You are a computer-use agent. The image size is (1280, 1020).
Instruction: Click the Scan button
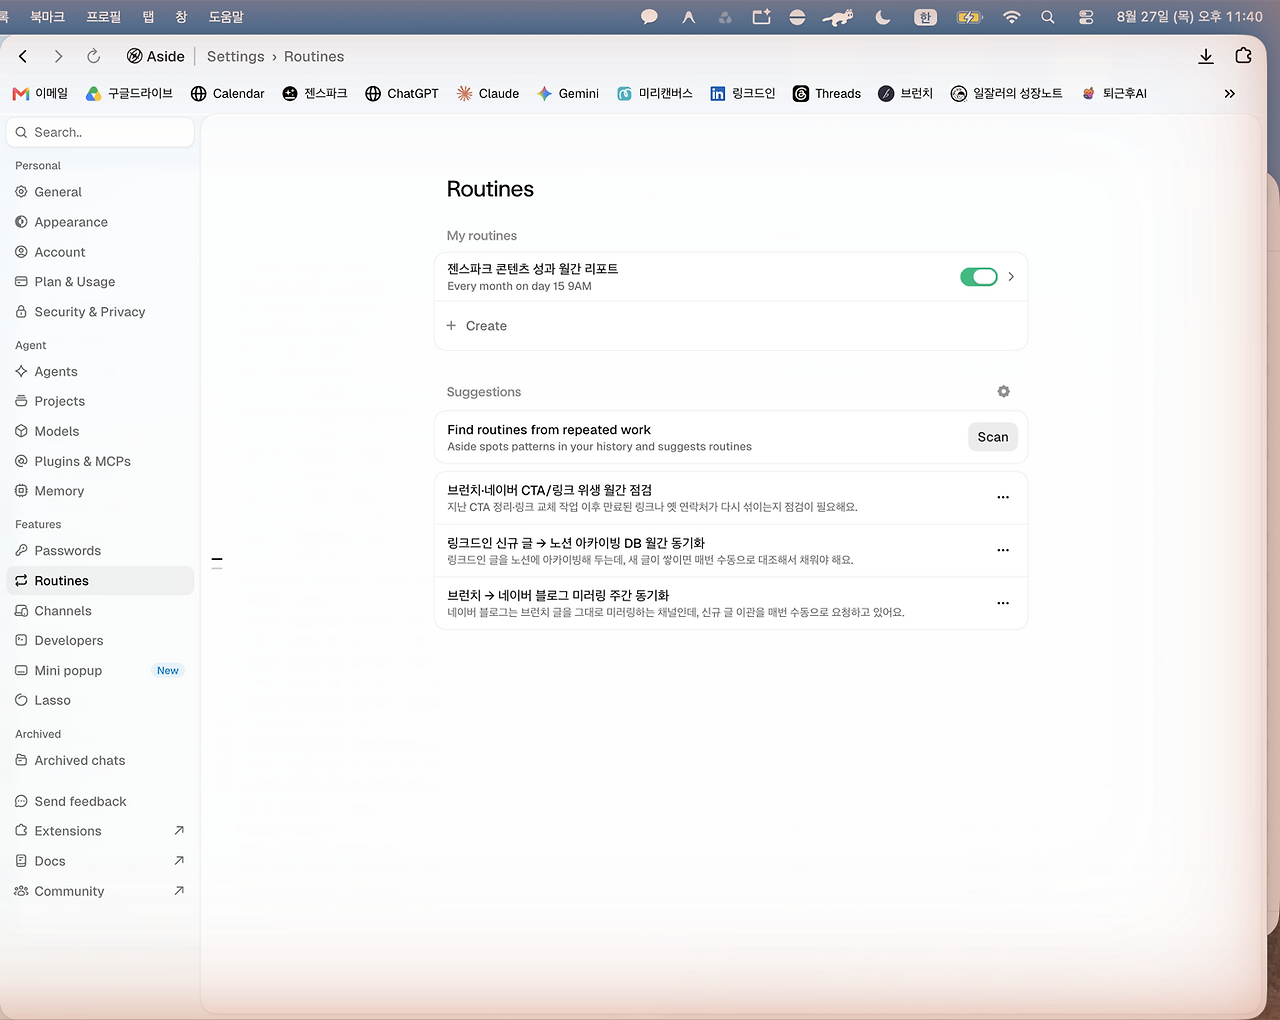point(993,437)
